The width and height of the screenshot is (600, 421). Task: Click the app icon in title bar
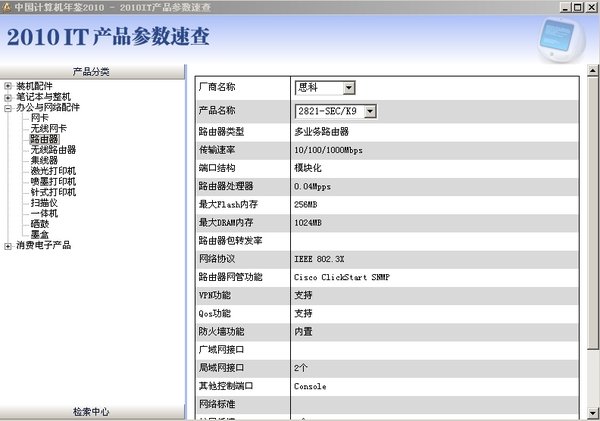[7, 7]
